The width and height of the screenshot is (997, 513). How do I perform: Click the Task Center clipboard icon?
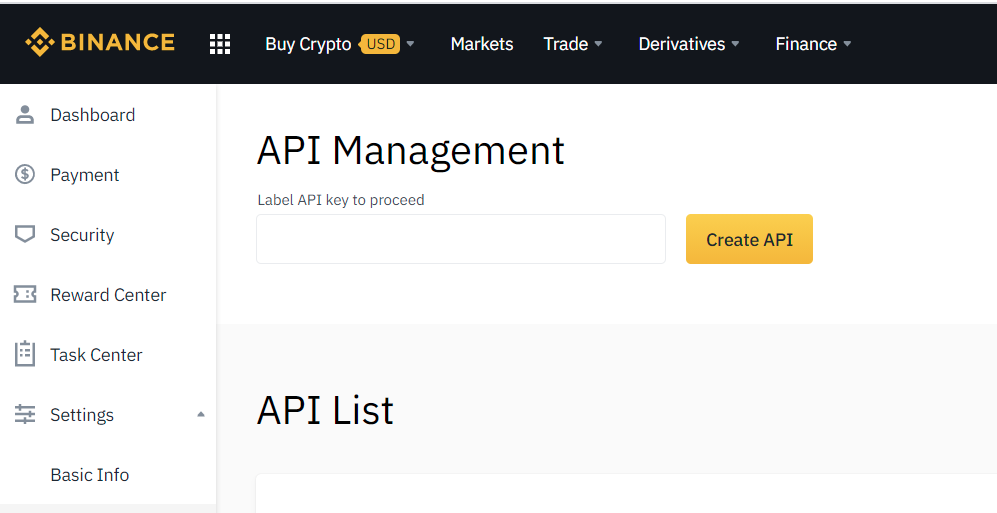click(25, 354)
